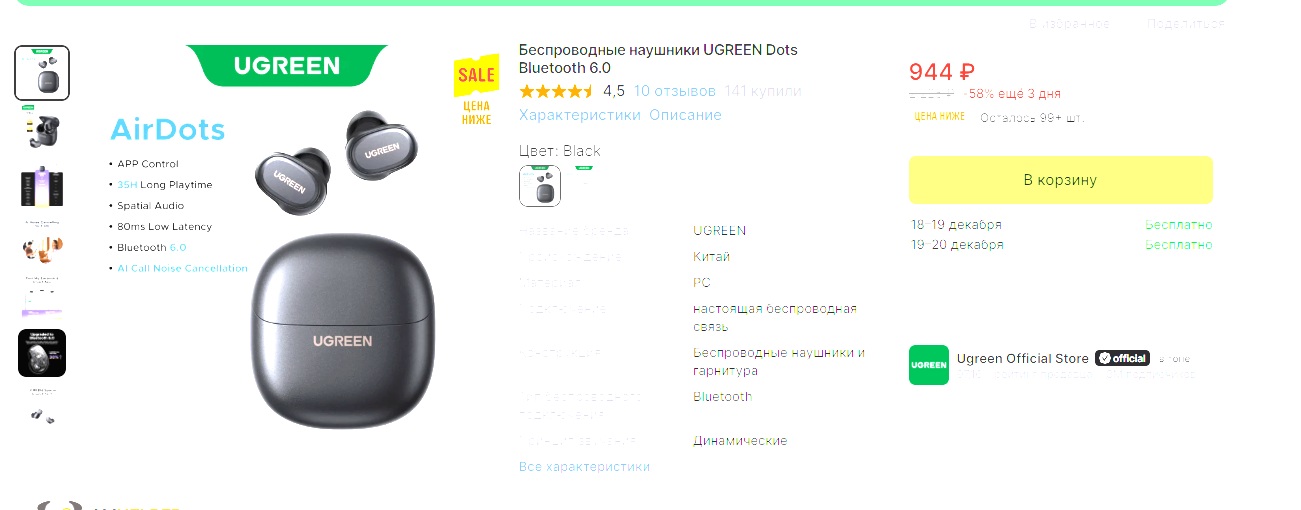Click the Ugreen Official Store logo
The width and height of the screenshot is (1301, 510).
tap(929, 365)
